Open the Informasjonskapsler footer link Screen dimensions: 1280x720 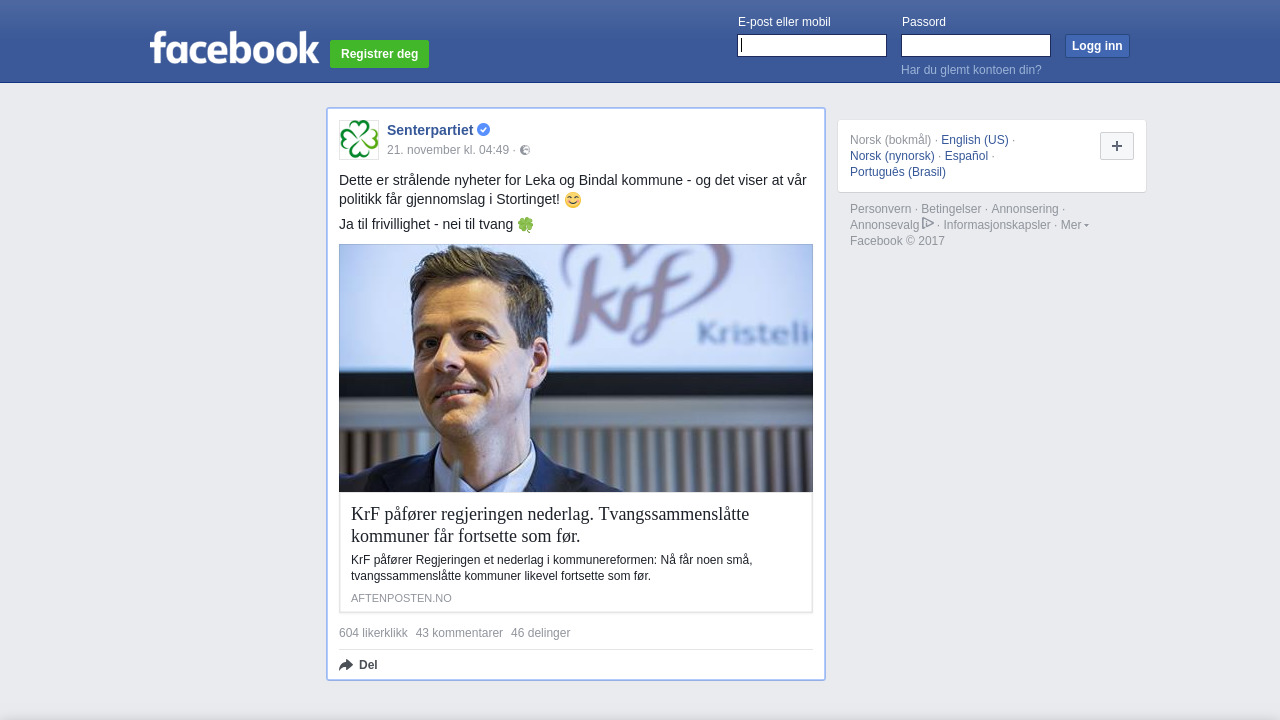pyautogui.click(x=997, y=225)
